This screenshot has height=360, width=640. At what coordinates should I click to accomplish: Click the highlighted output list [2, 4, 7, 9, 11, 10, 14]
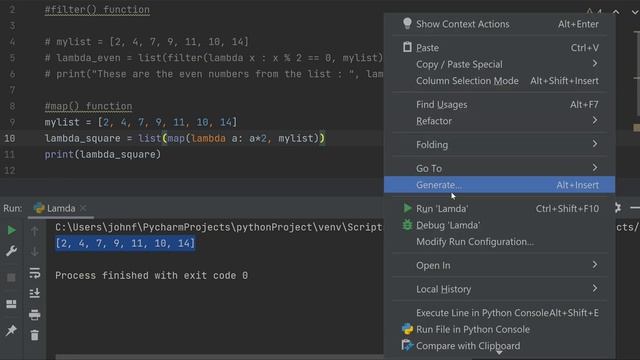click(125, 243)
